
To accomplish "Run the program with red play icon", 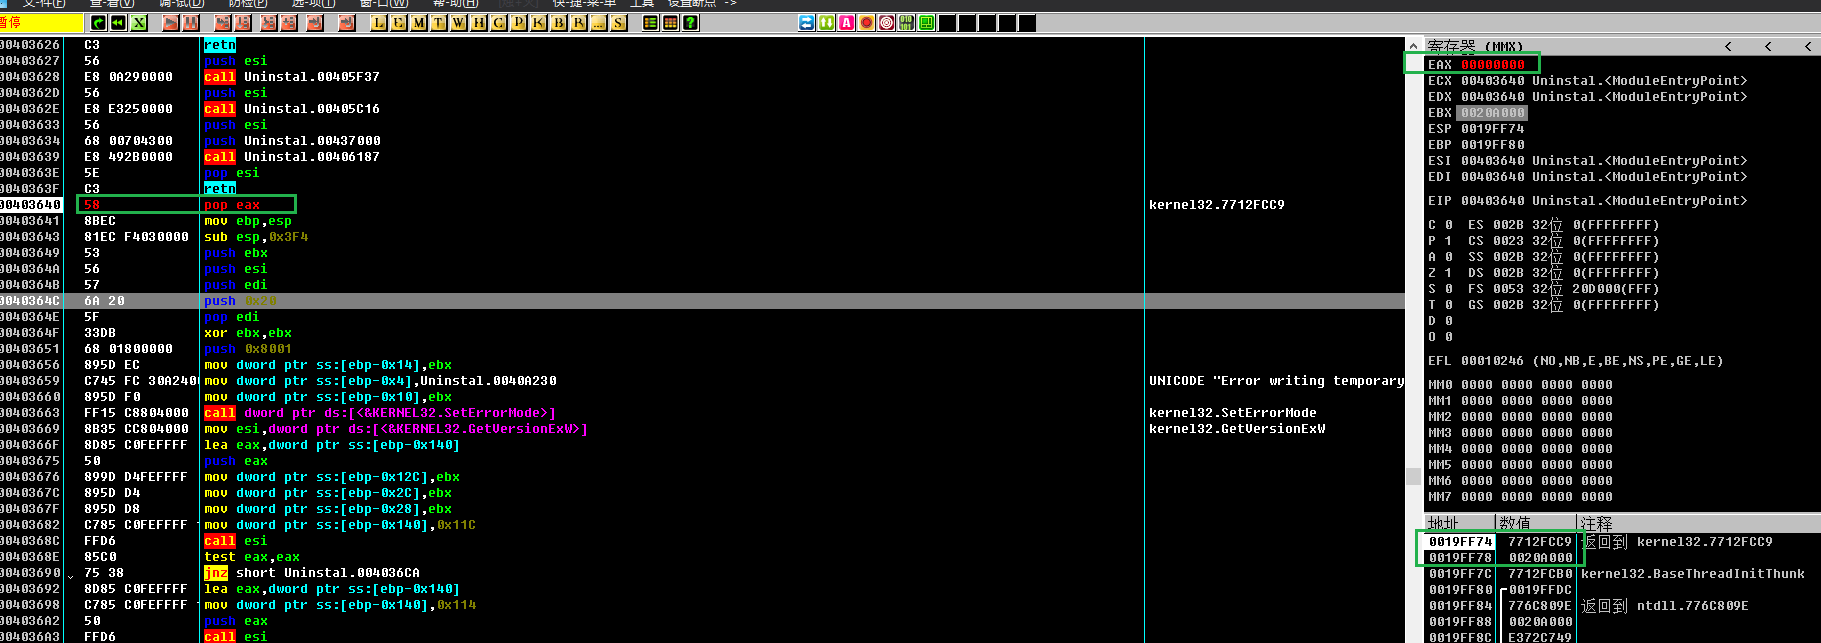I will (x=171, y=23).
